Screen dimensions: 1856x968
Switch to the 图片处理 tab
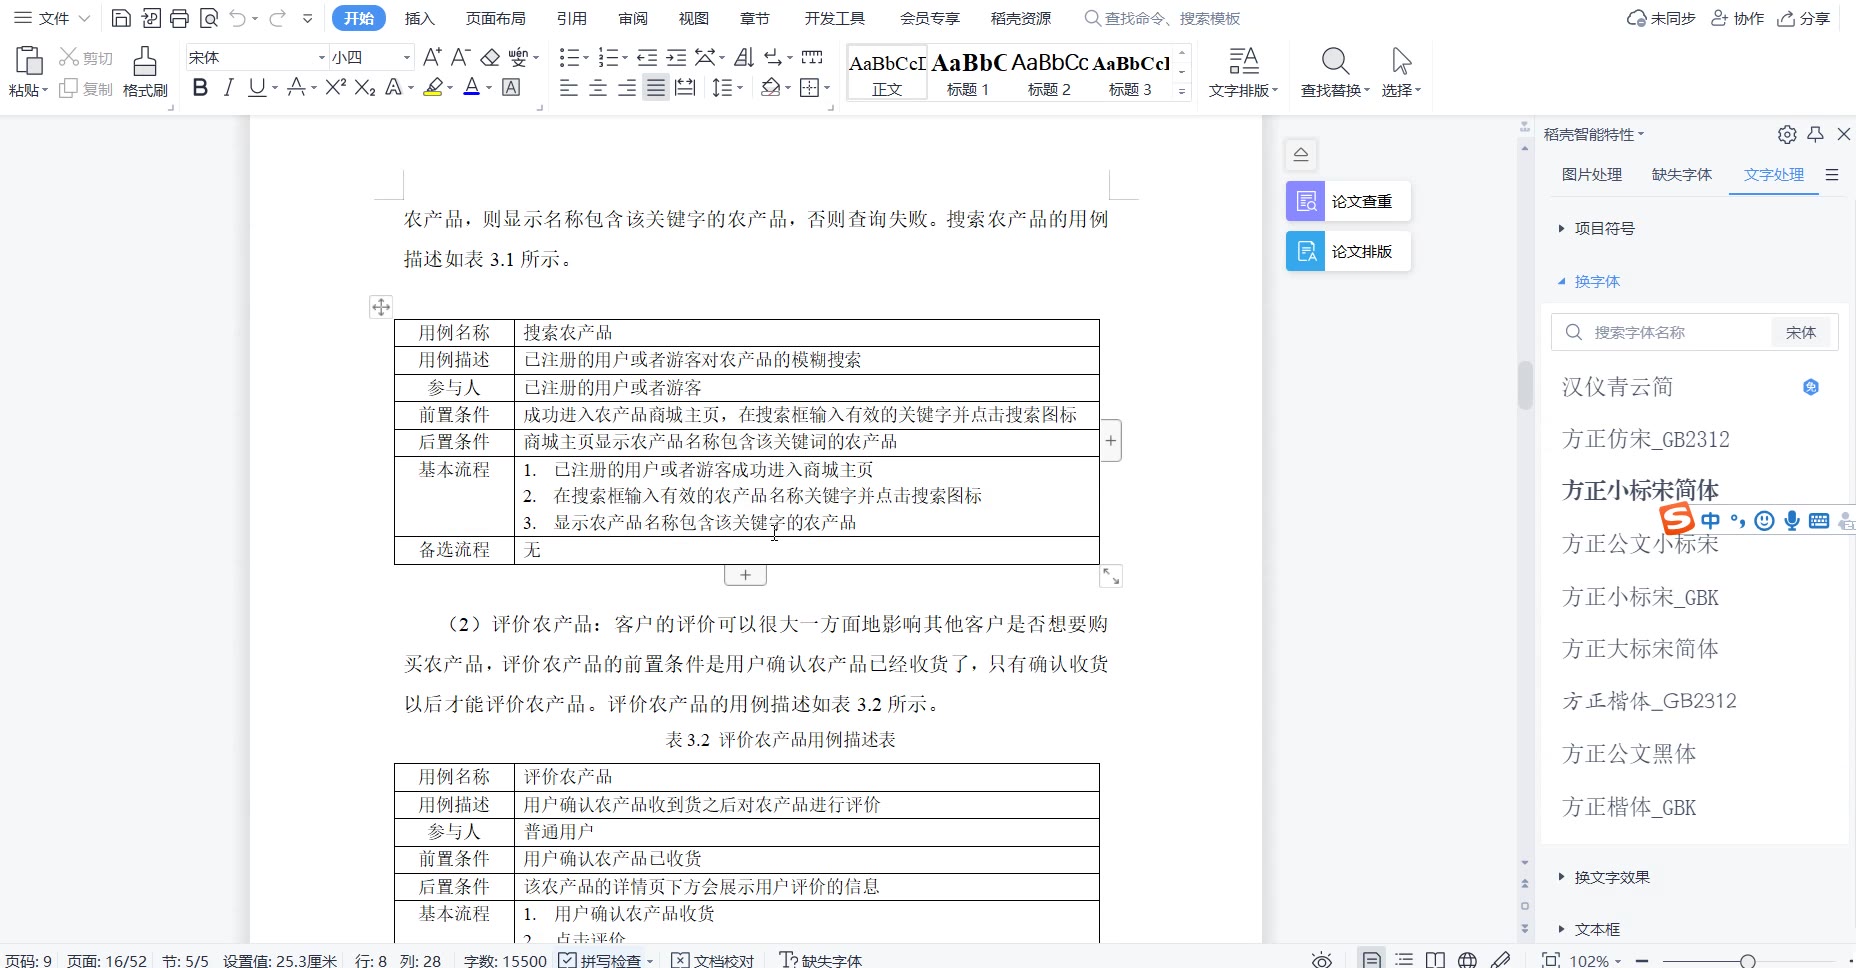pyautogui.click(x=1591, y=174)
